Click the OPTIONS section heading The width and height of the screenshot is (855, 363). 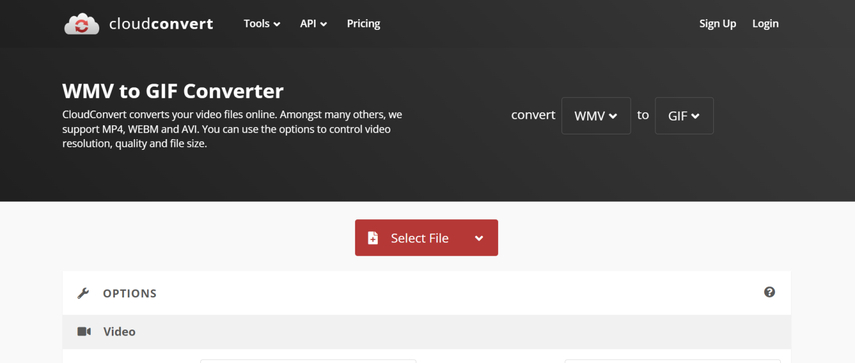[x=130, y=293]
